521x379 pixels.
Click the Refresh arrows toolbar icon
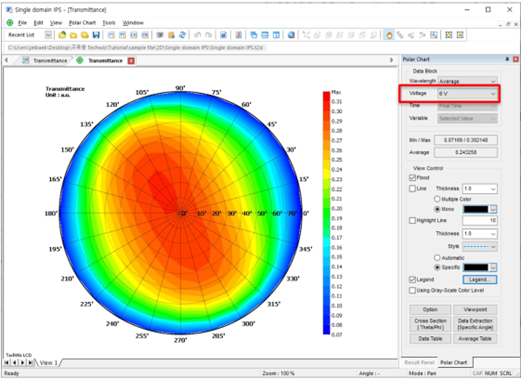(x=182, y=35)
